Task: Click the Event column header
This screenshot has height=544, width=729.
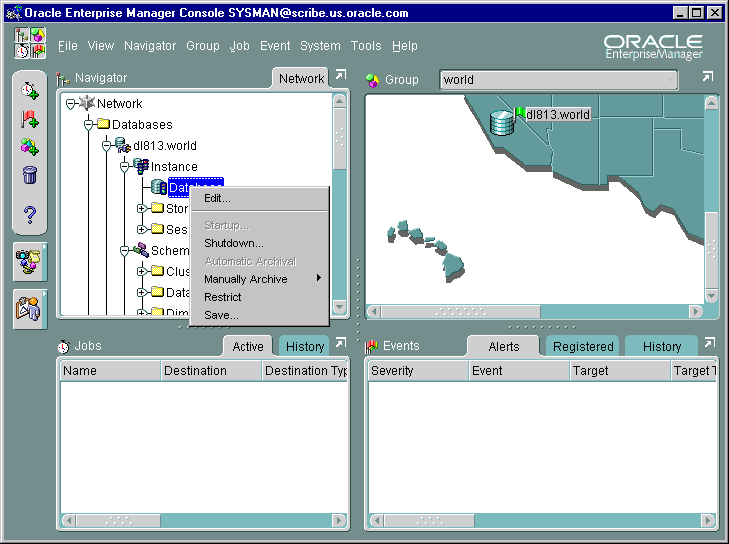Action: (519, 371)
